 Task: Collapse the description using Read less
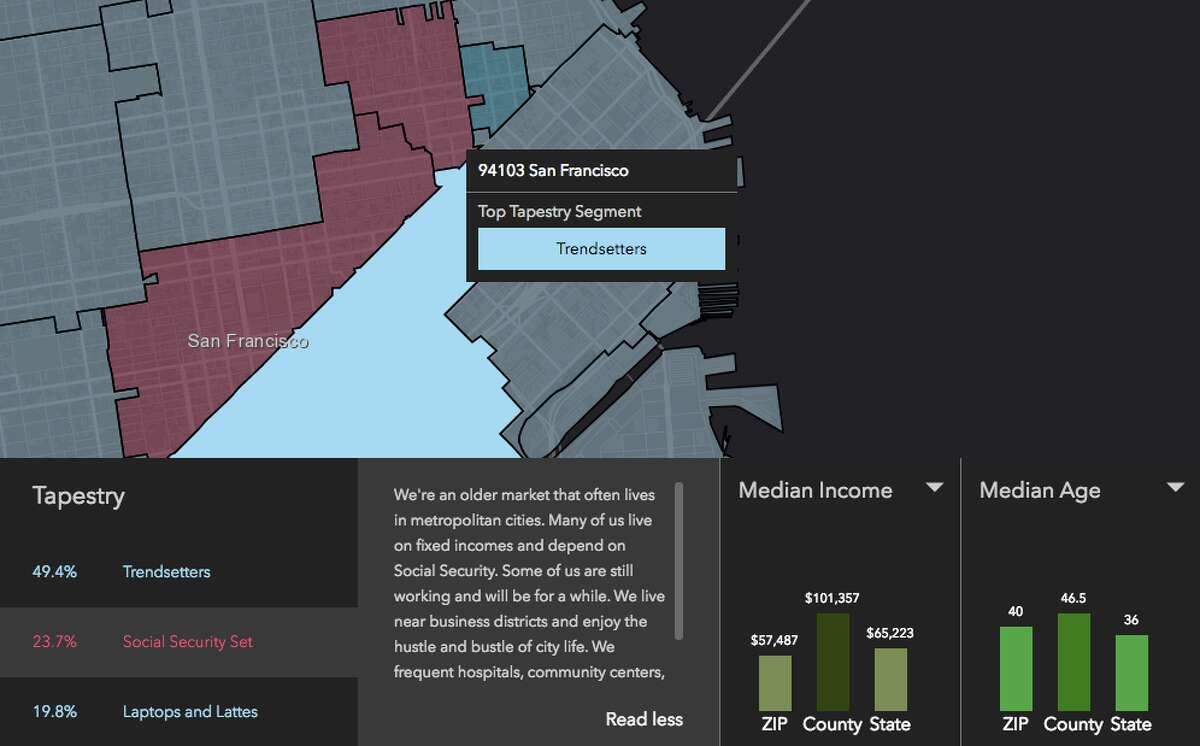[x=643, y=719]
